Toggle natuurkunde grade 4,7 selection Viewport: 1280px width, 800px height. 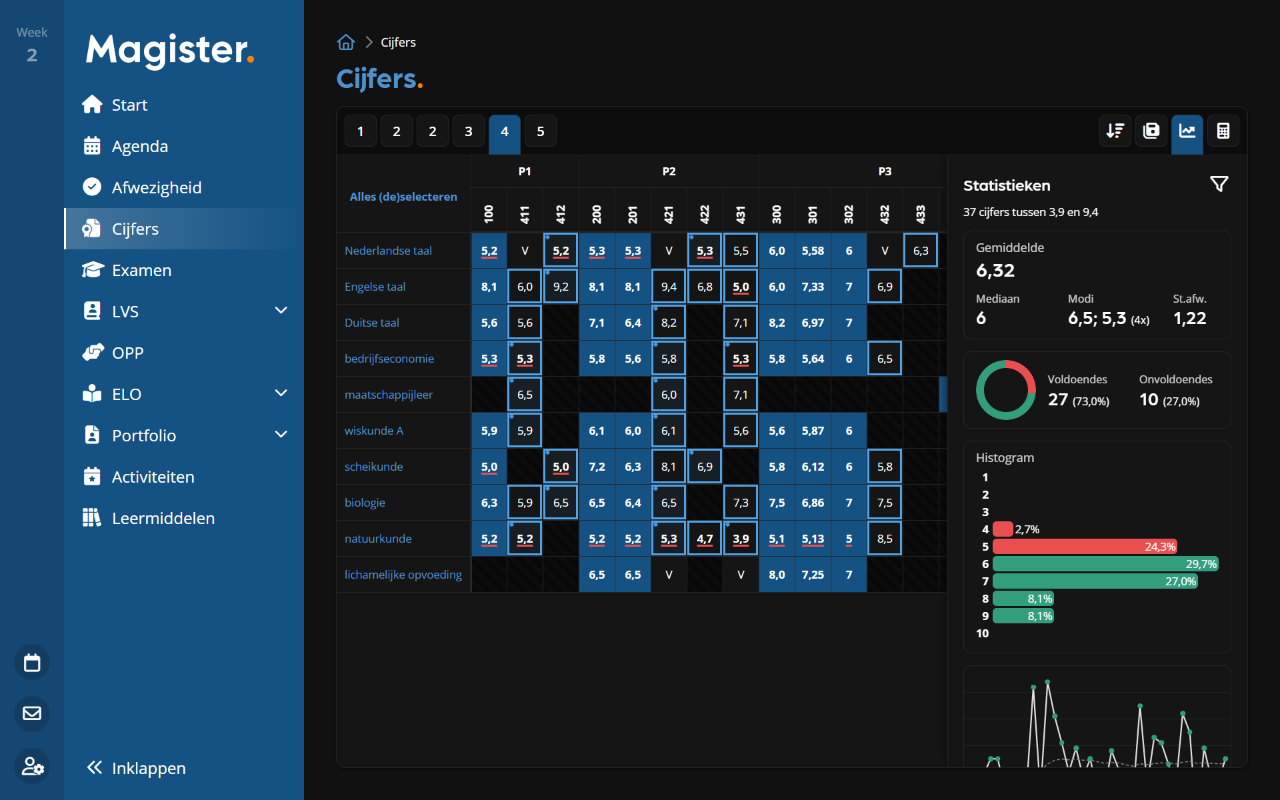(x=705, y=539)
